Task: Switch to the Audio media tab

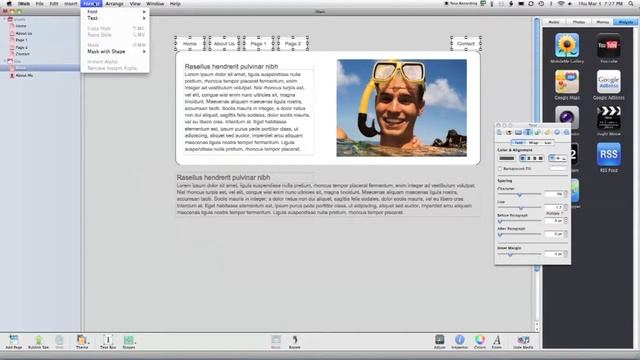Action: pyautogui.click(x=554, y=22)
